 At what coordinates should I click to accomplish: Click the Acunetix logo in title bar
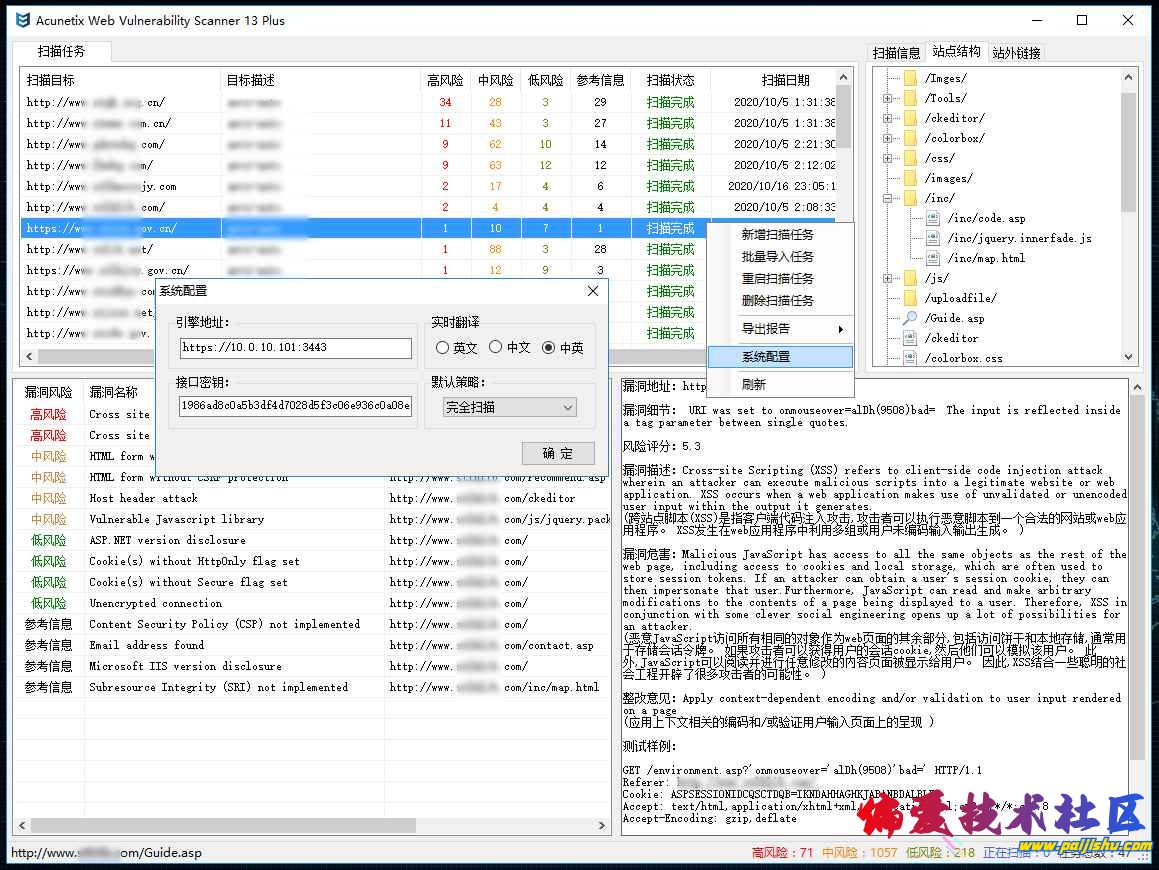(22, 20)
